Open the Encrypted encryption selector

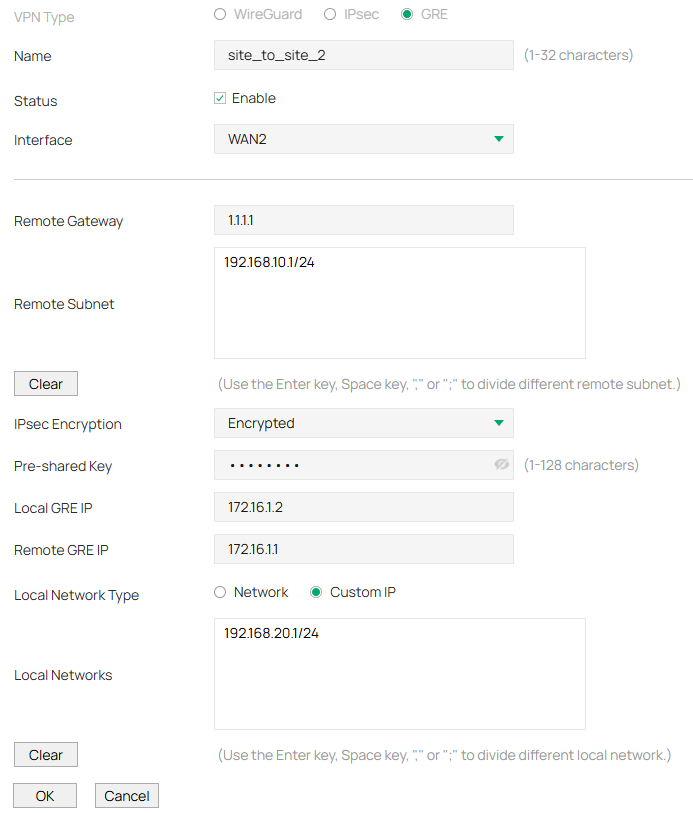point(363,423)
